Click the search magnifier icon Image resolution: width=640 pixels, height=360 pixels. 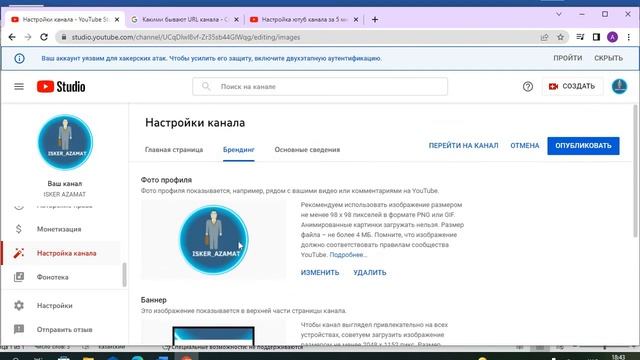pyautogui.click(x=206, y=87)
